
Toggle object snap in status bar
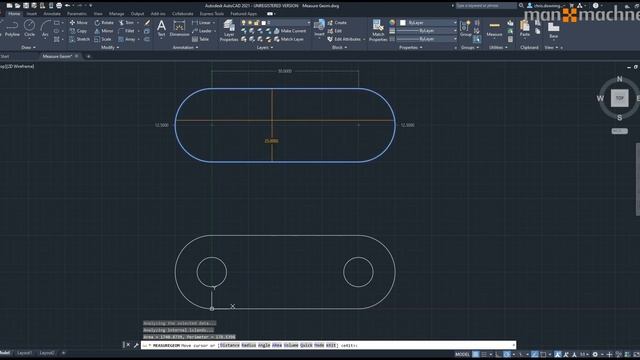click(x=543, y=354)
